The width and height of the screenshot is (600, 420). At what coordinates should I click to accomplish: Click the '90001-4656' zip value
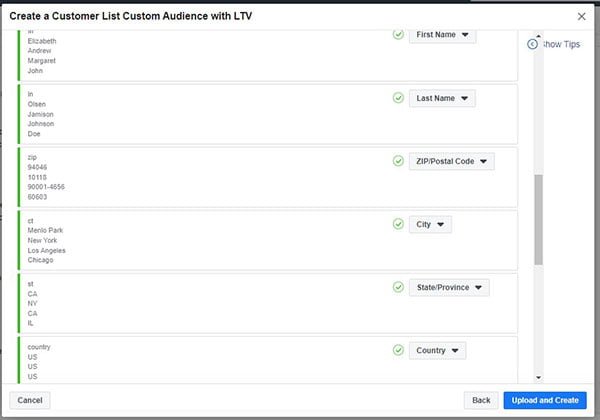coord(46,187)
